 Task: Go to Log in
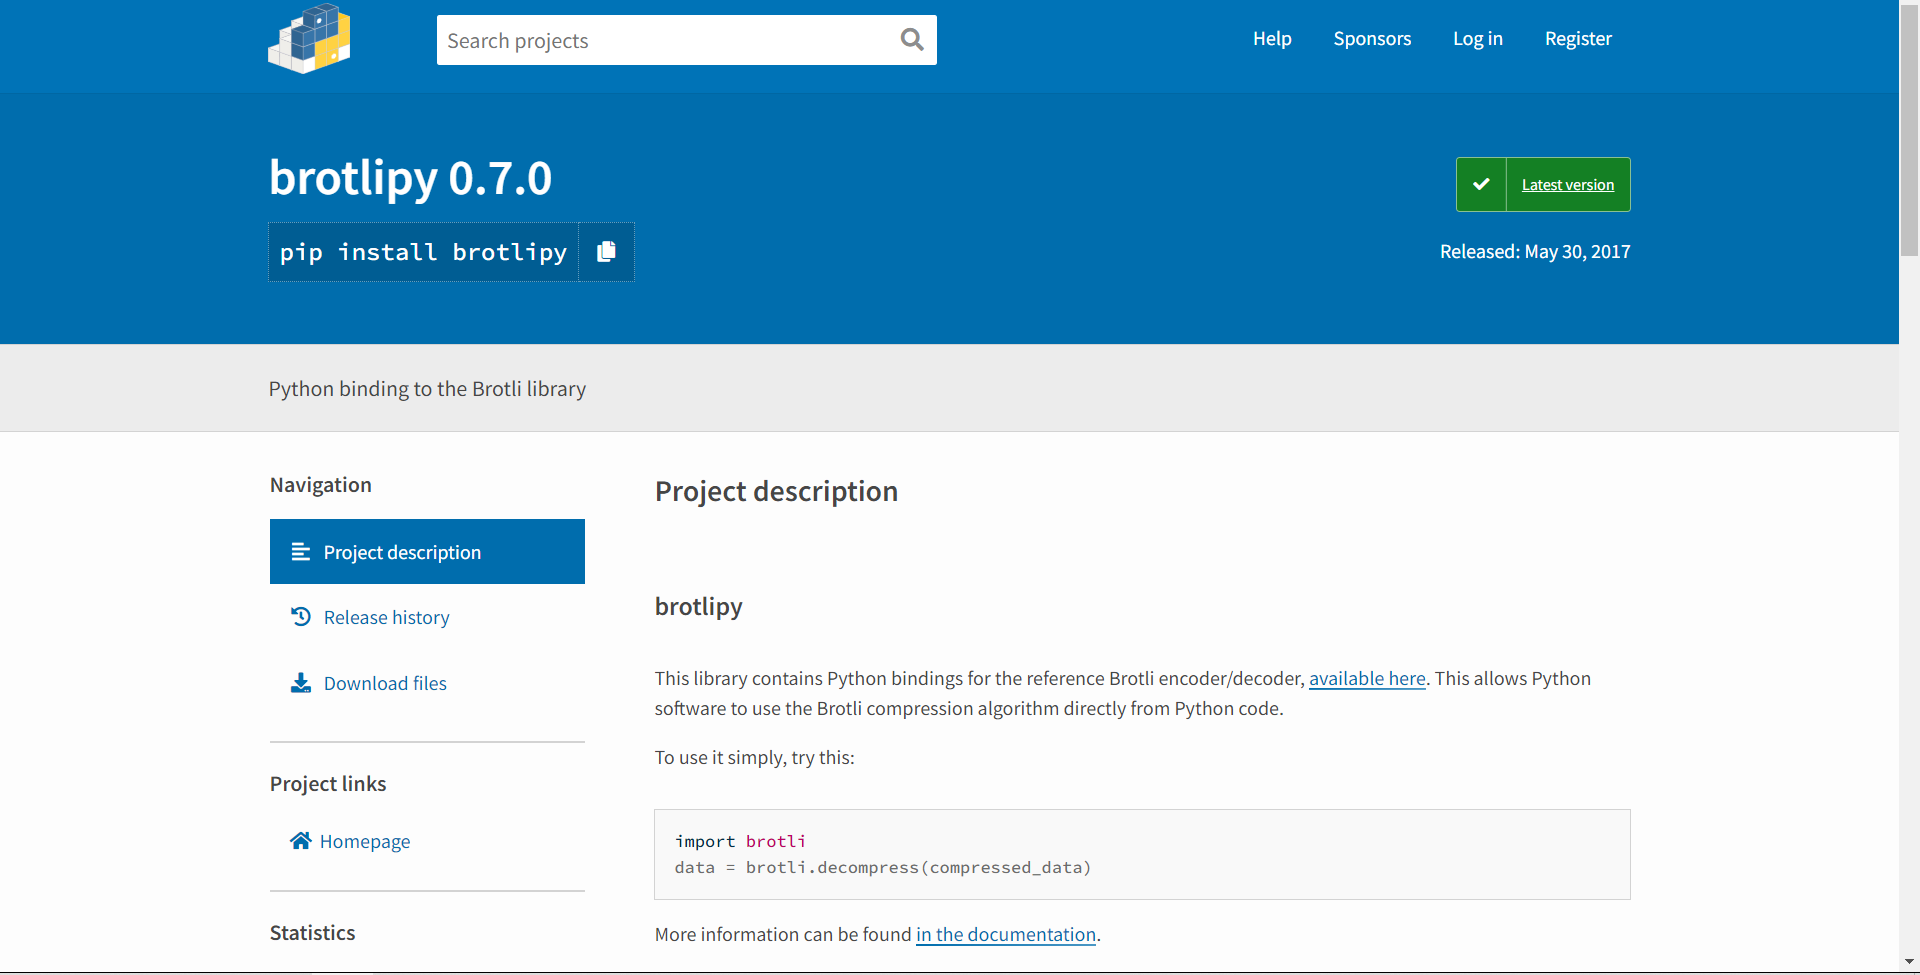click(x=1477, y=39)
